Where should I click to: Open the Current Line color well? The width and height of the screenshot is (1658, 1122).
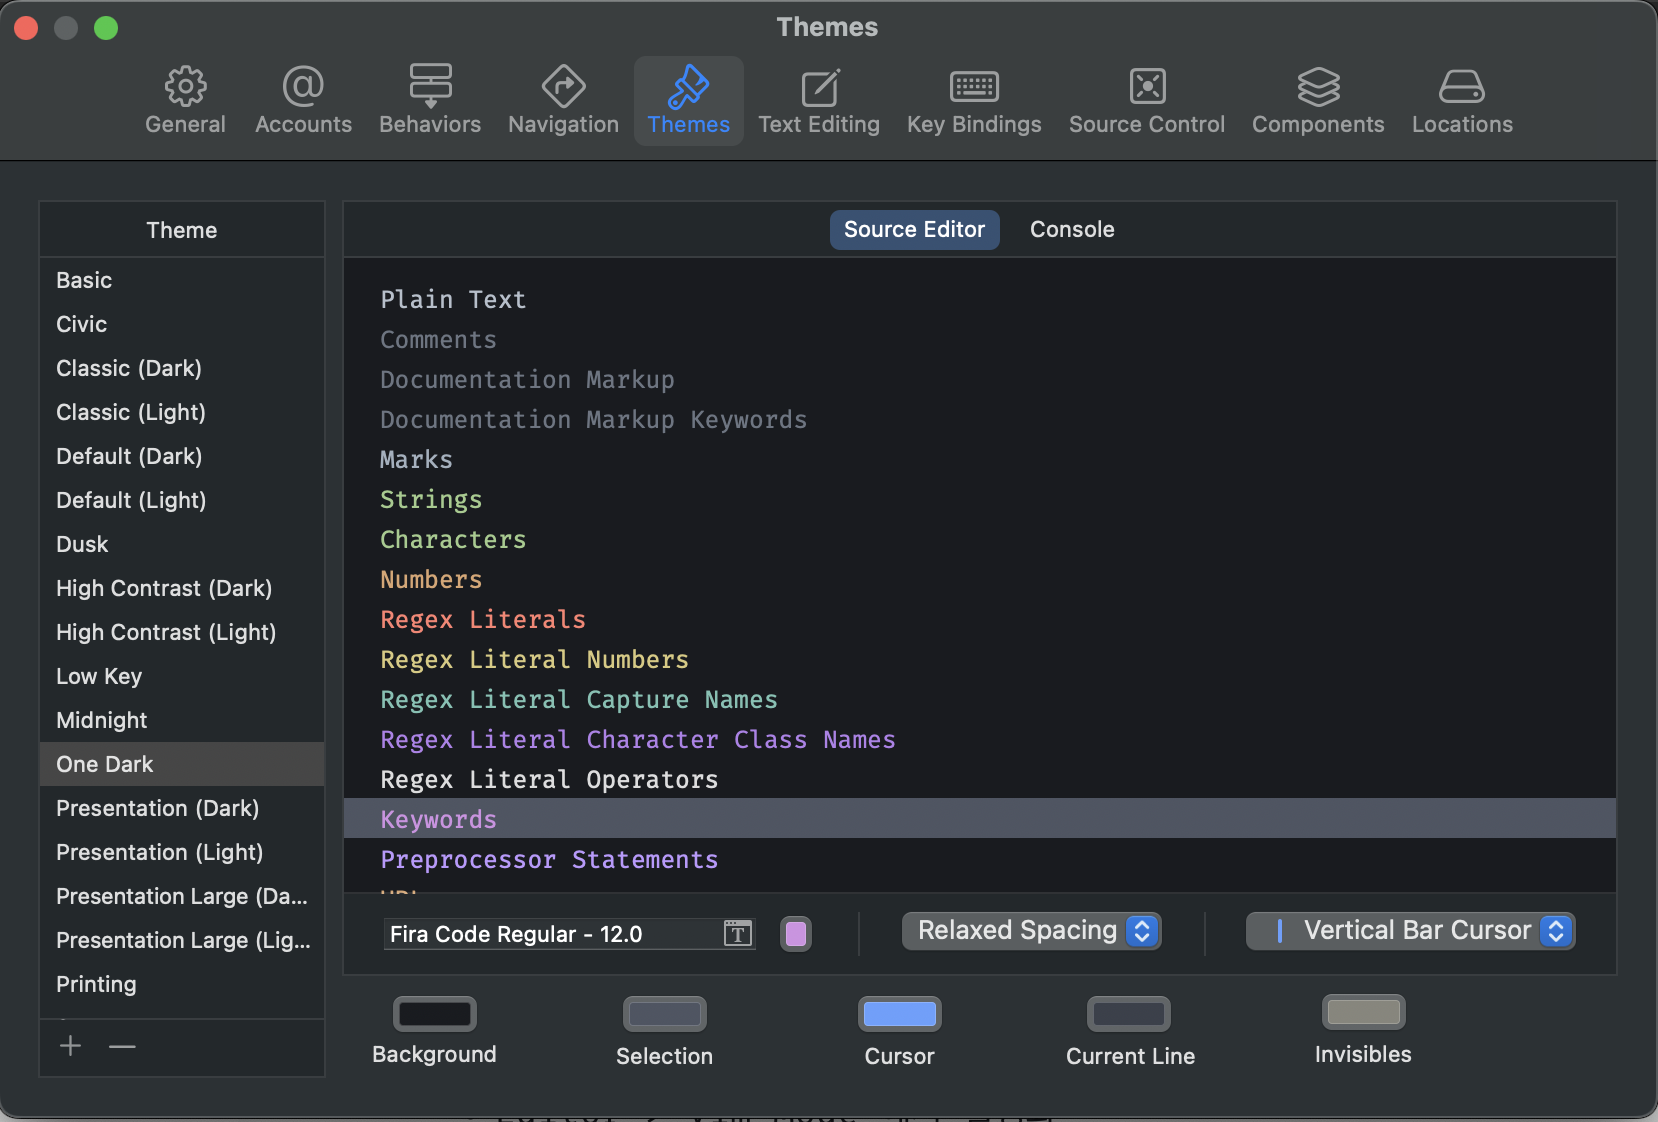(x=1129, y=1014)
